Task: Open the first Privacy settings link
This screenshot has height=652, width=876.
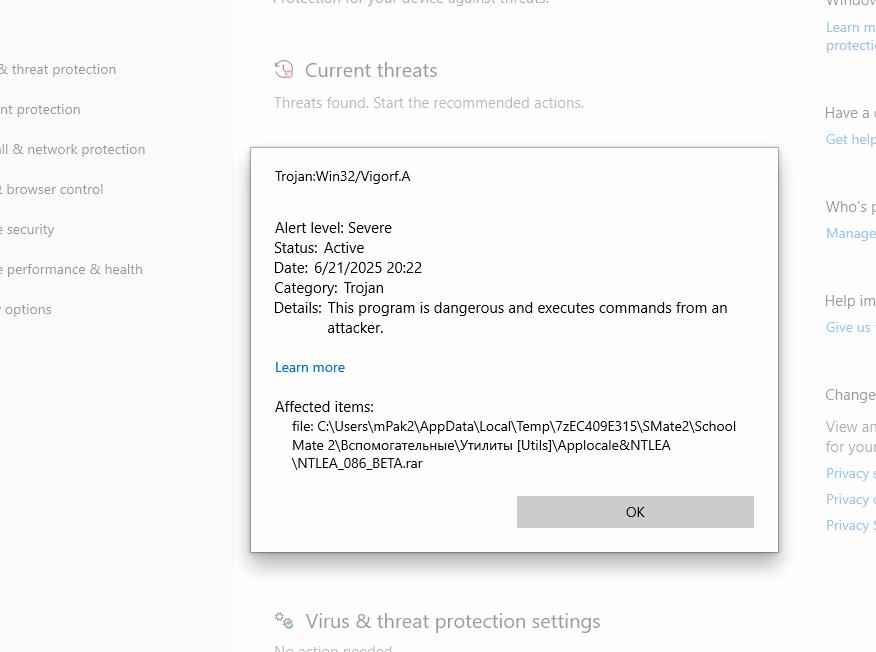Action: point(850,473)
